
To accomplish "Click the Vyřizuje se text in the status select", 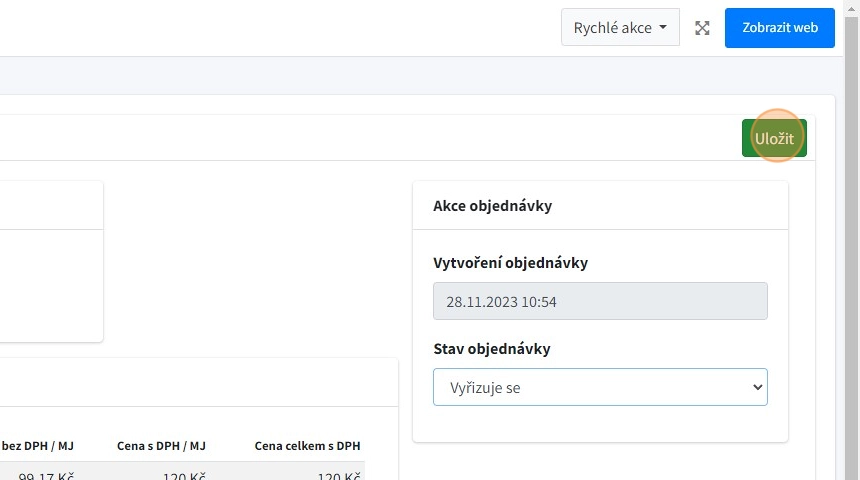I will [x=485, y=387].
